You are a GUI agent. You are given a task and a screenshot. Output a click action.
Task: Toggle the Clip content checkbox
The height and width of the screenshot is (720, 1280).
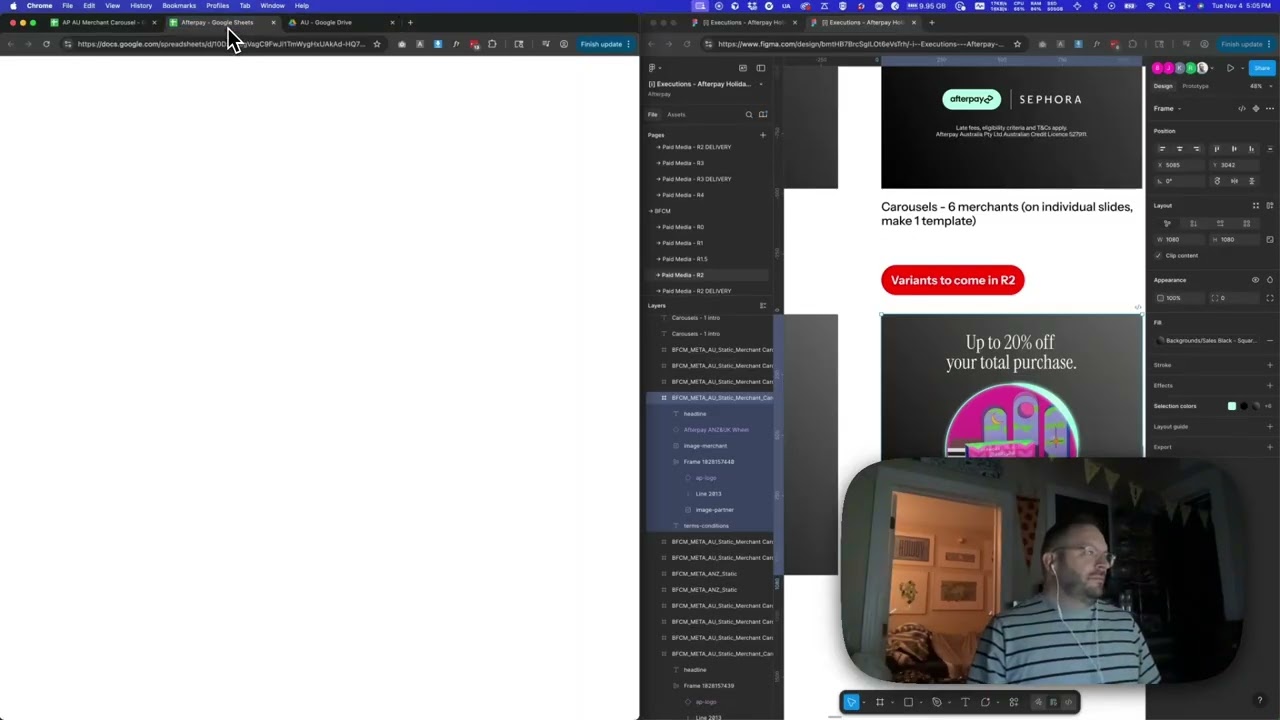pyautogui.click(x=1159, y=255)
